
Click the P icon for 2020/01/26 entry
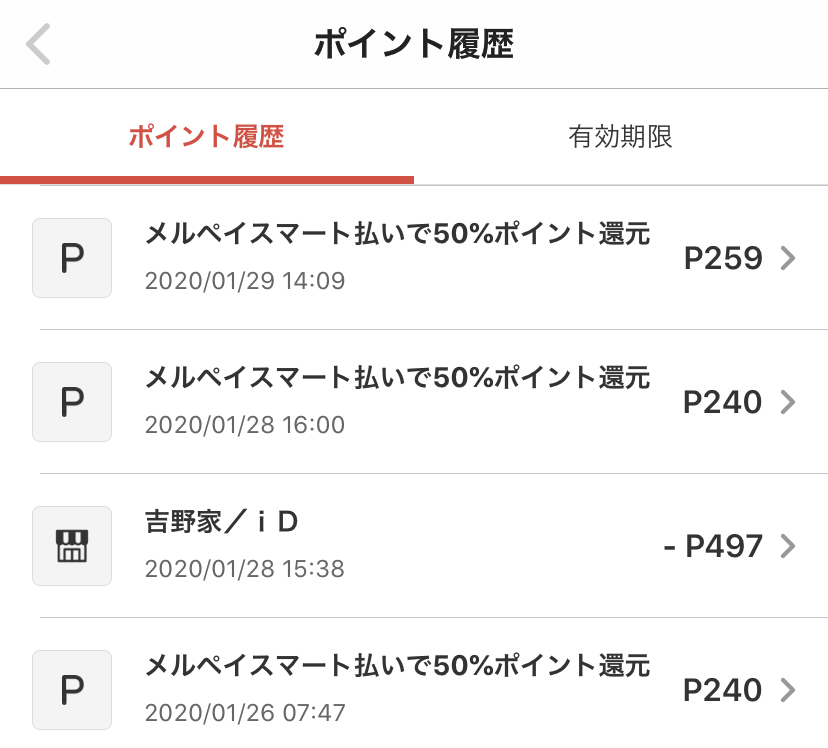click(72, 690)
